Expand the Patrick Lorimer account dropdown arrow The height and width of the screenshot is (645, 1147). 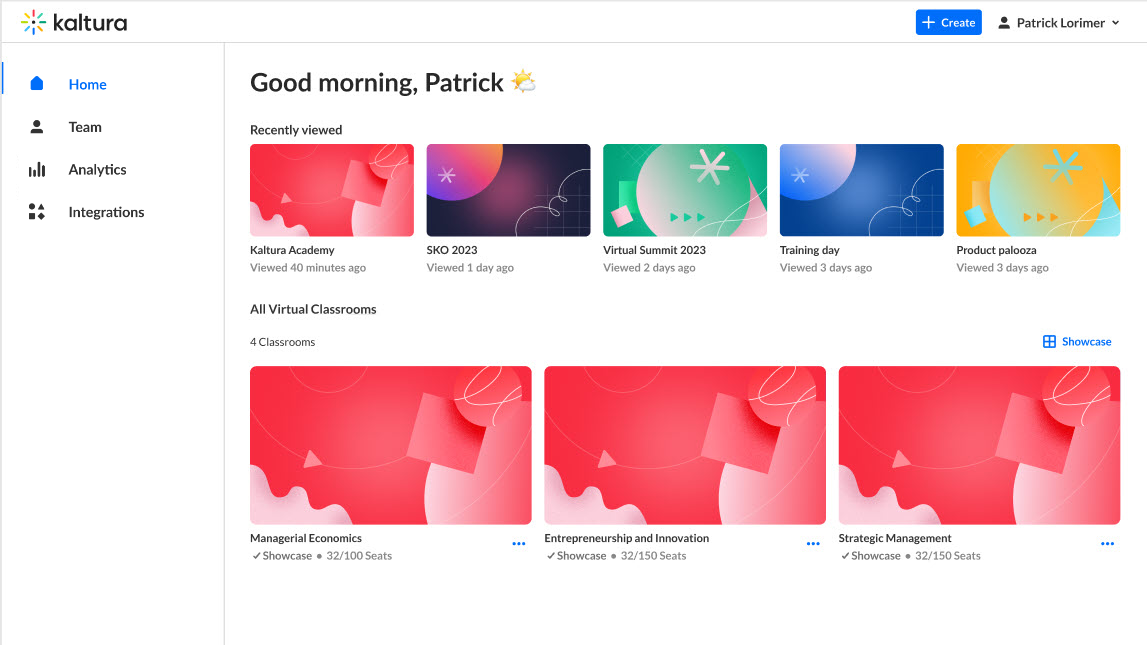click(1116, 23)
